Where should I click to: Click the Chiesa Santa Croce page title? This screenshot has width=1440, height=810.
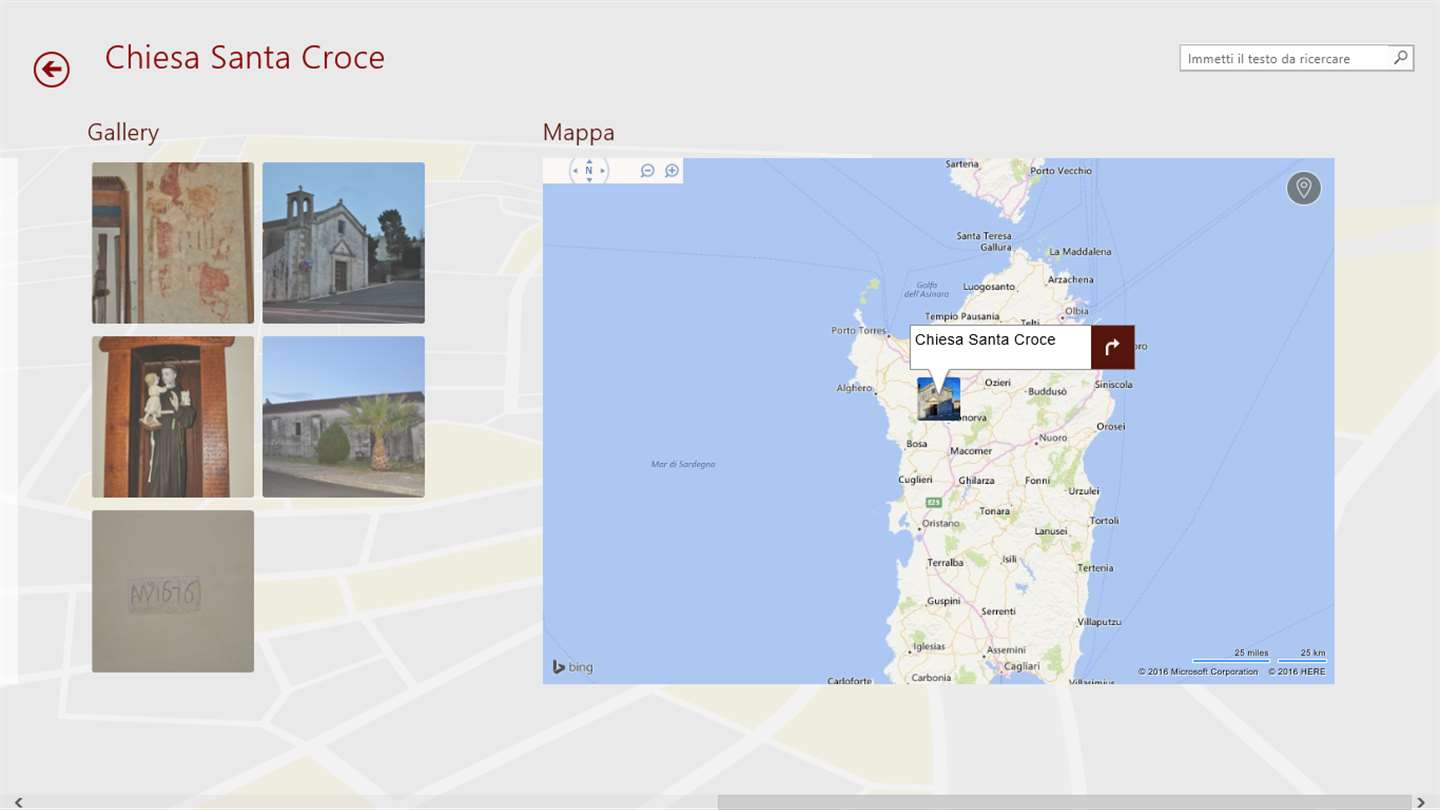click(x=245, y=57)
